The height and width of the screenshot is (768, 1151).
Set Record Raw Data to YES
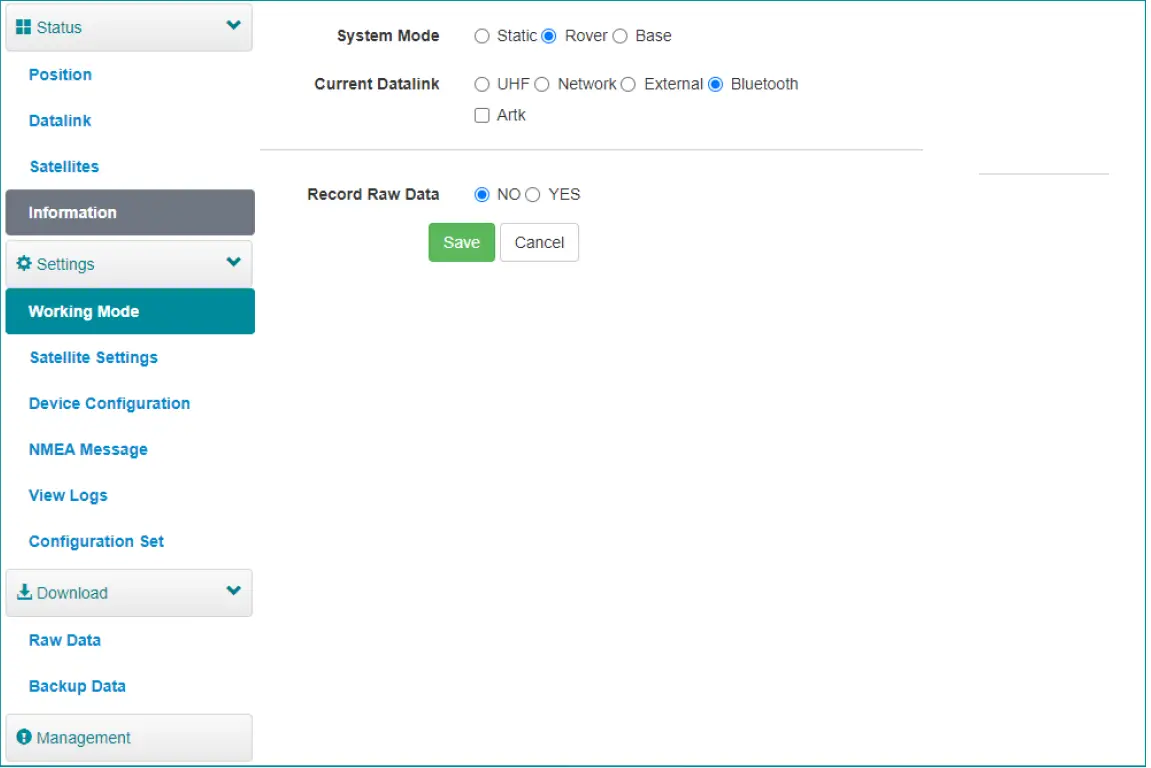(x=533, y=195)
